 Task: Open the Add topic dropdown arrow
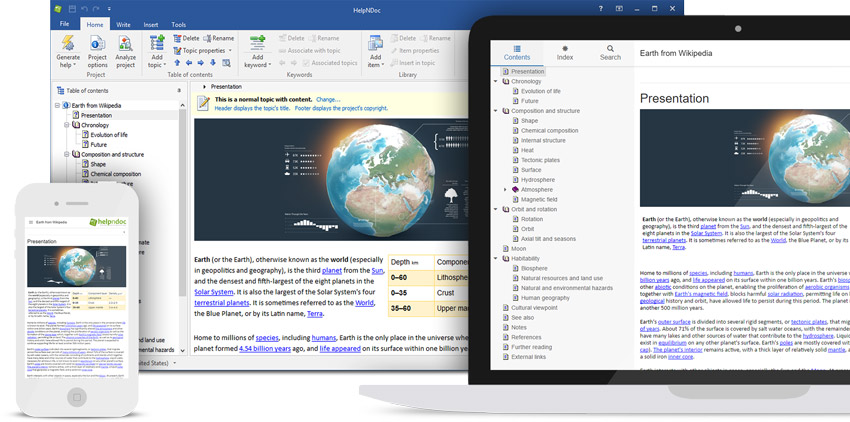coord(166,66)
